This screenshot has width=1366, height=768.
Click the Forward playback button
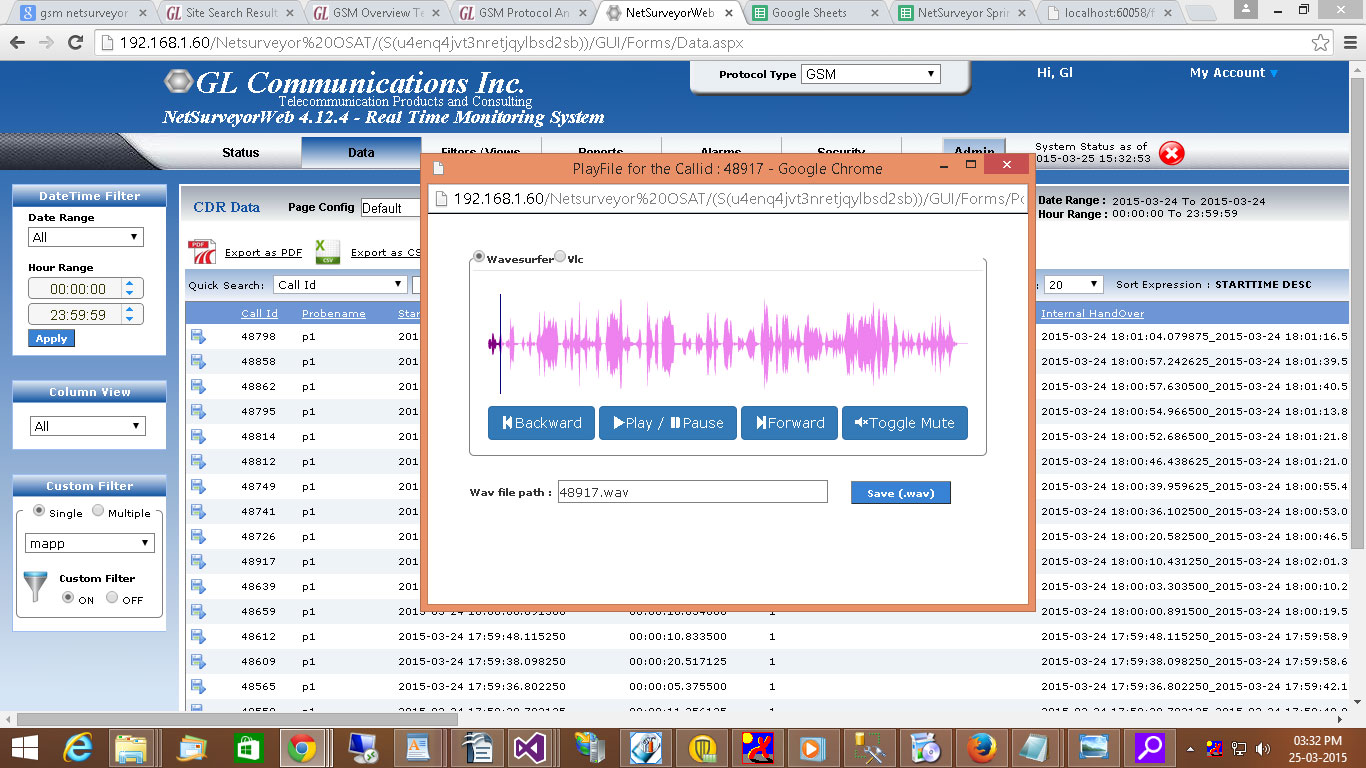pyautogui.click(x=790, y=423)
